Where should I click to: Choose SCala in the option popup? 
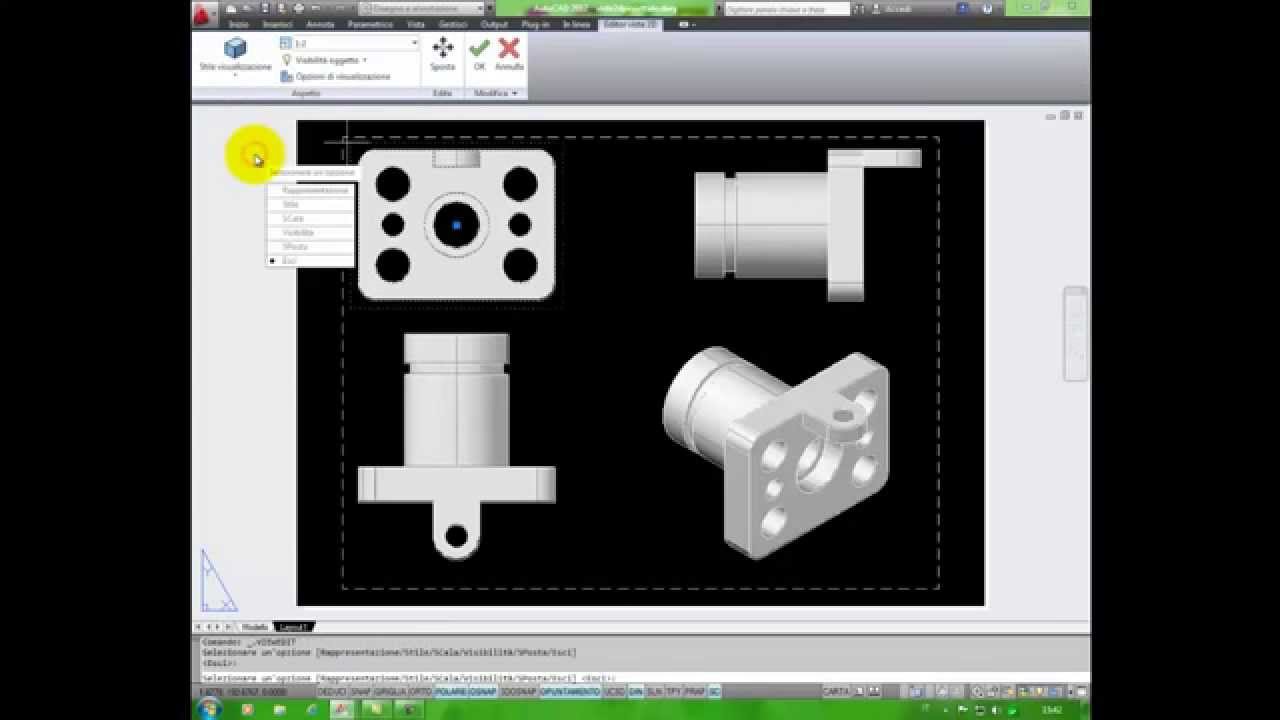coord(310,218)
